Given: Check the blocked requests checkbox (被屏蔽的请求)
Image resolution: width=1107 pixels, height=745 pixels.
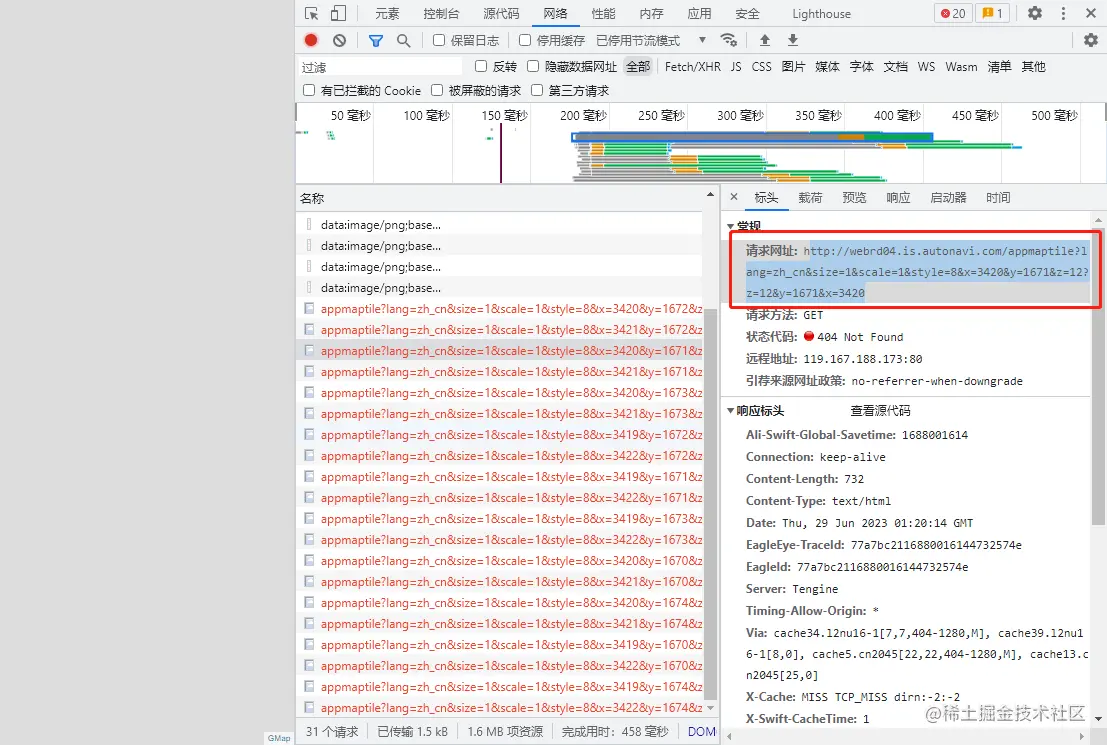Looking at the screenshot, I should click(437, 90).
